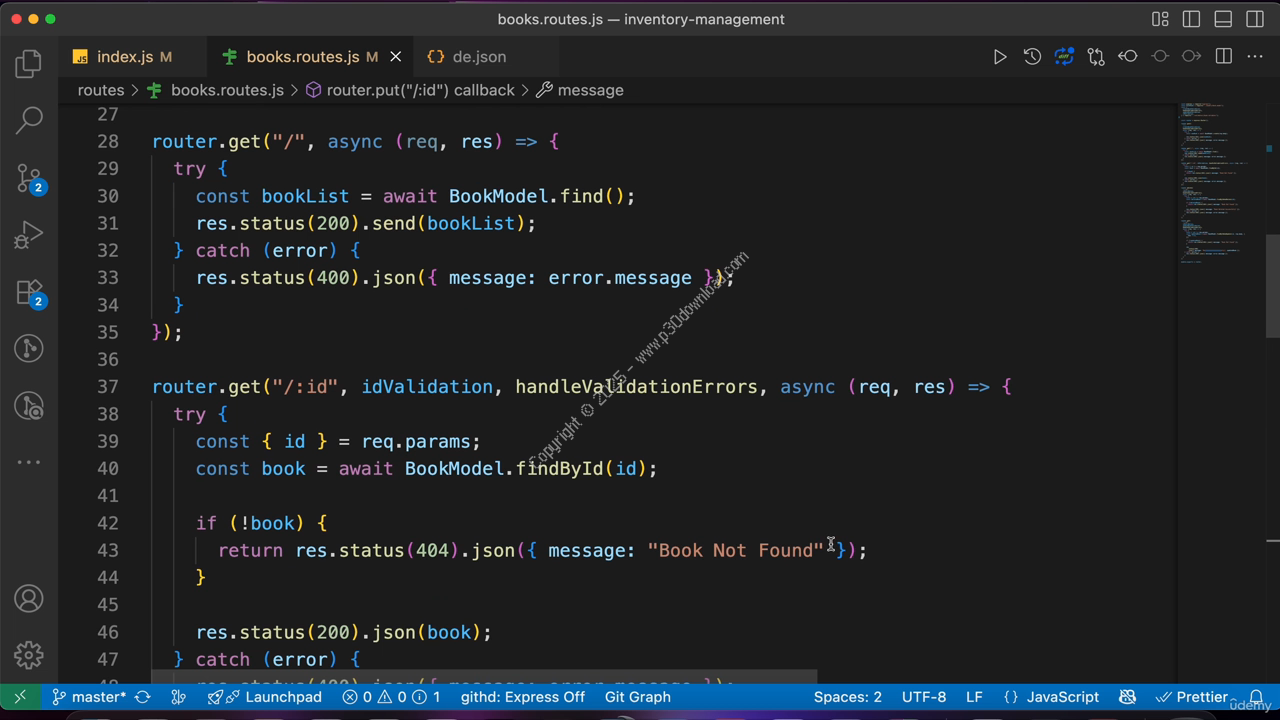This screenshot has width=1280, height=720.
Task: Switch to the index.js tab
Action: (125, 57)
